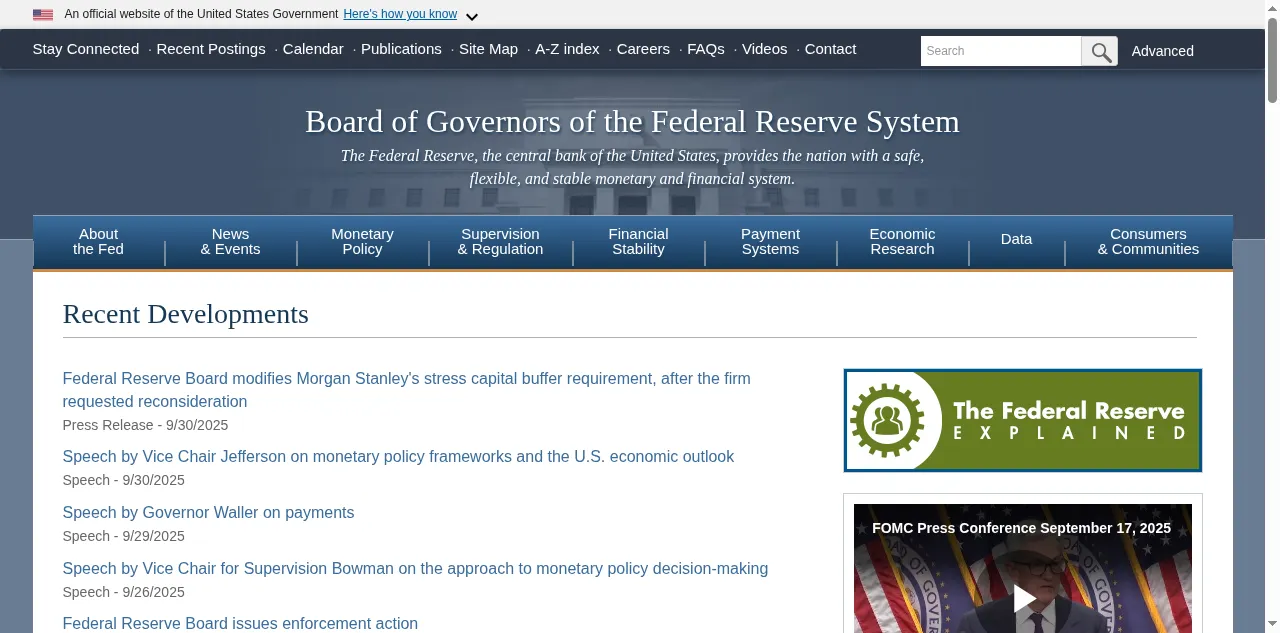Open Governor Waller's speech on payments
The width and height of the screenshot is (1280, 633).
point(208,513)
